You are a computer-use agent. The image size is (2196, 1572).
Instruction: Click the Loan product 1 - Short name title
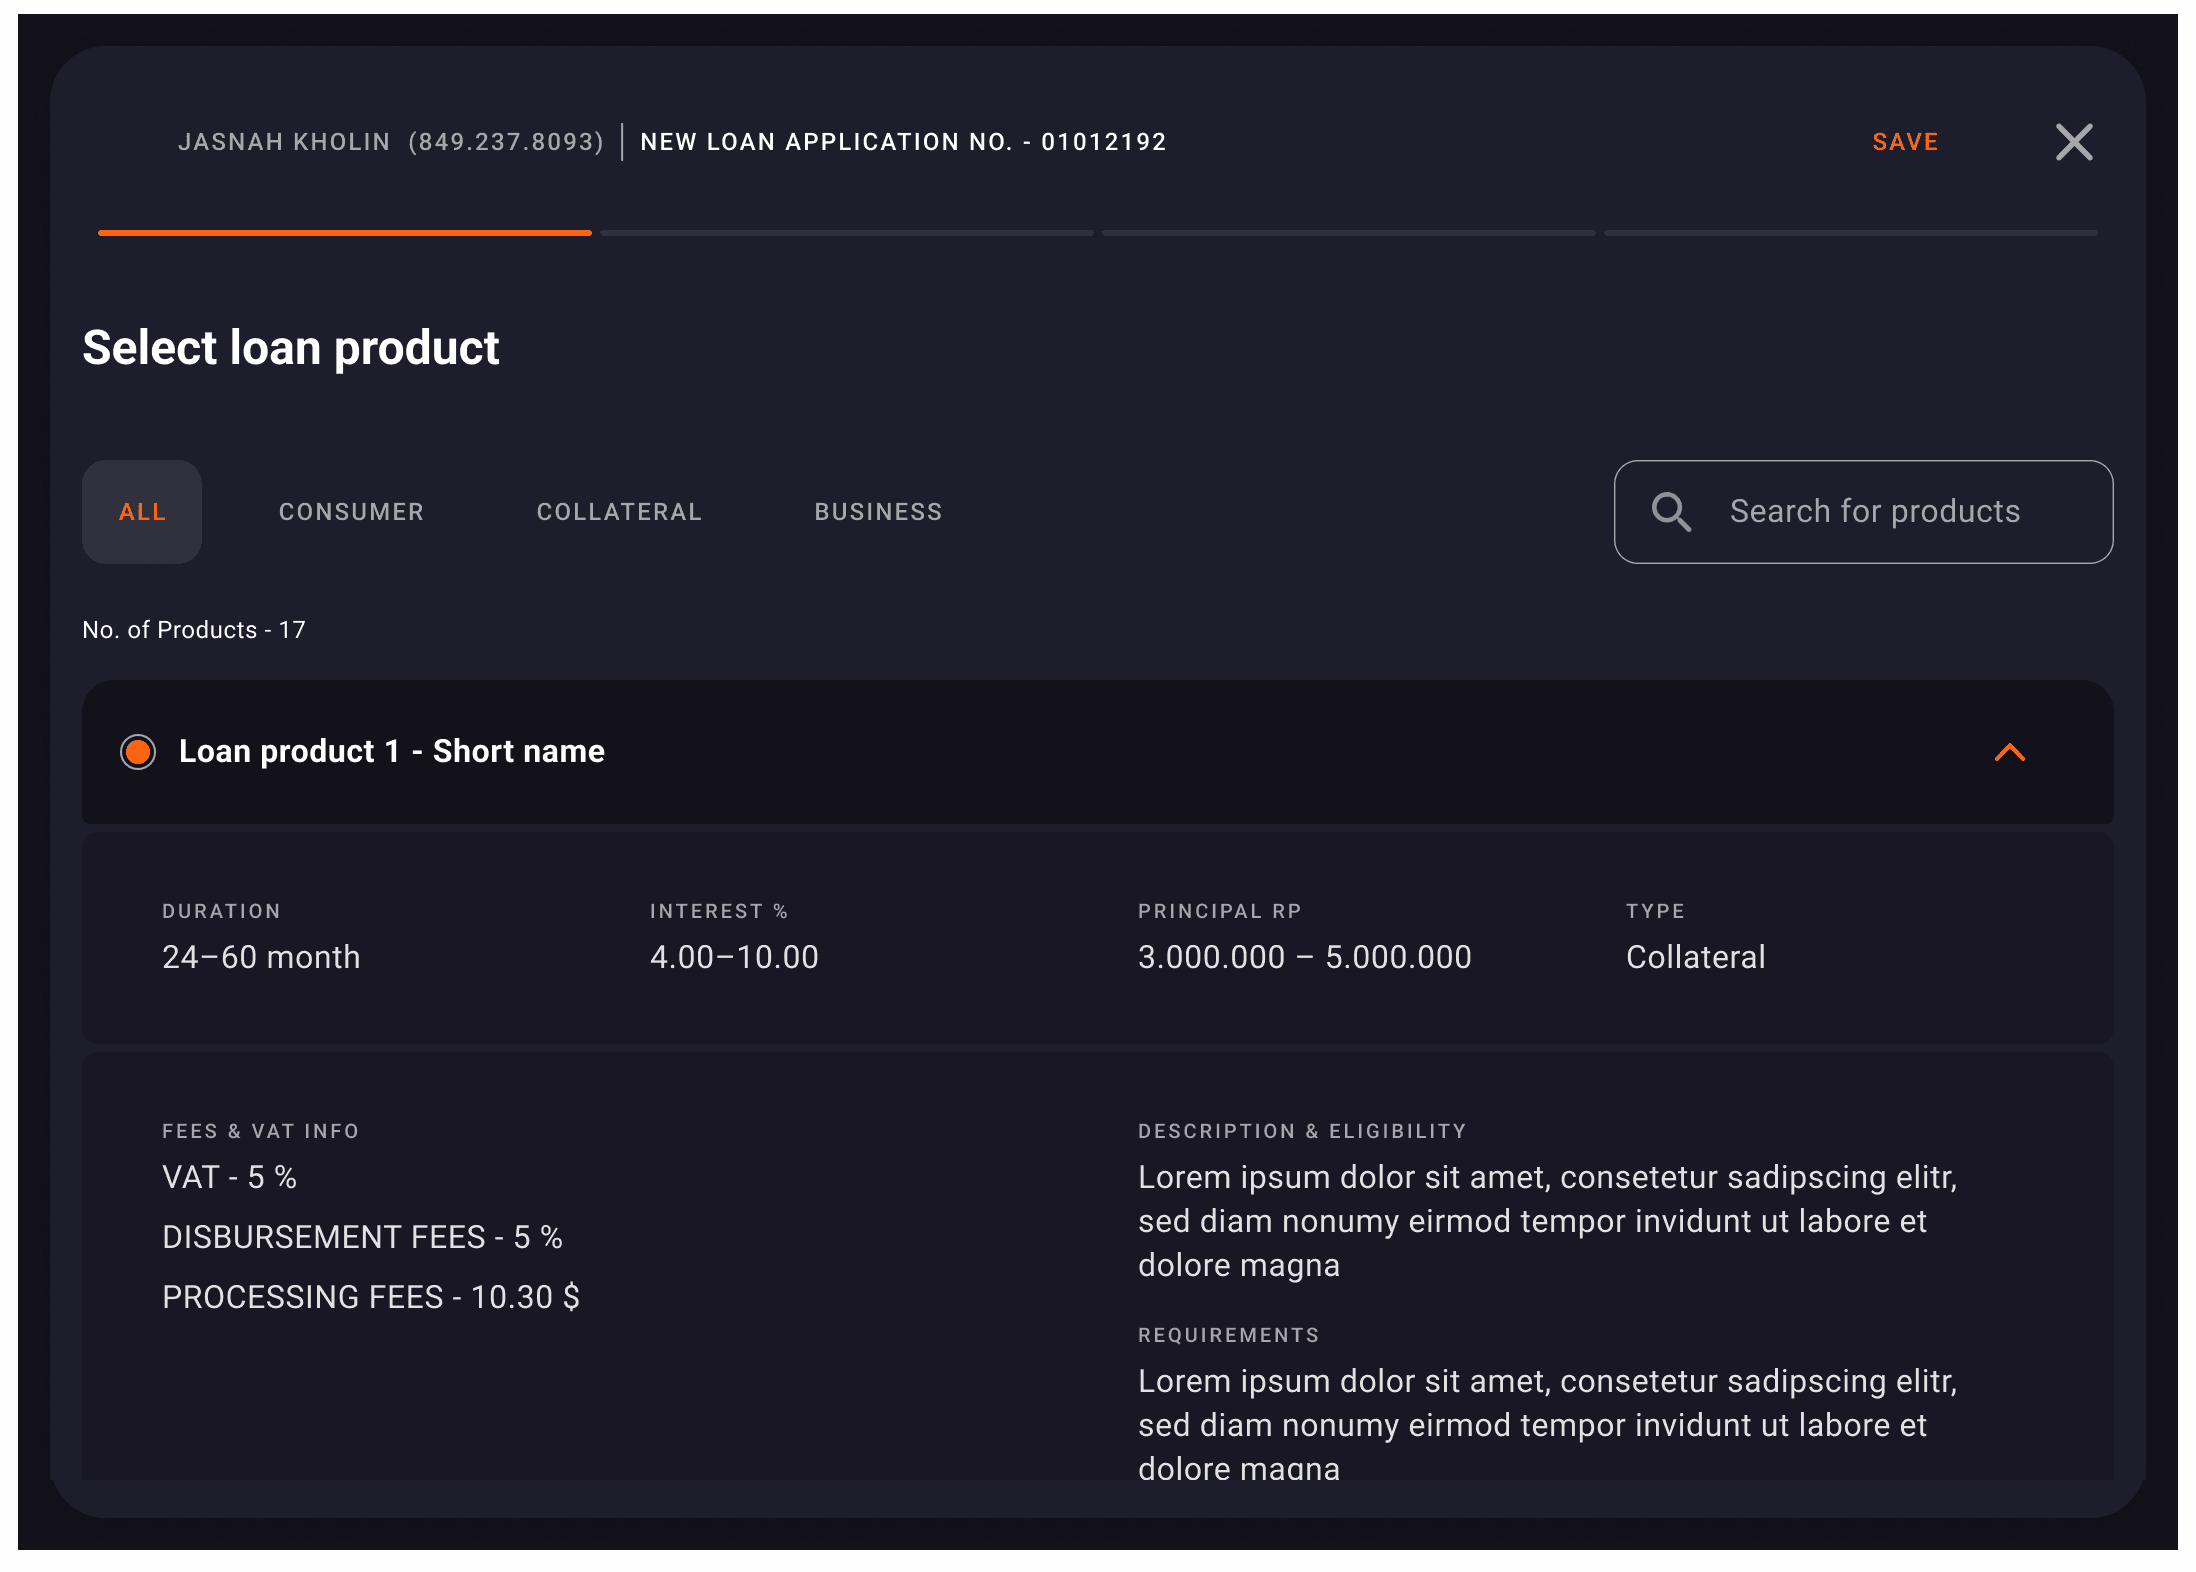[x=392, y=752]
